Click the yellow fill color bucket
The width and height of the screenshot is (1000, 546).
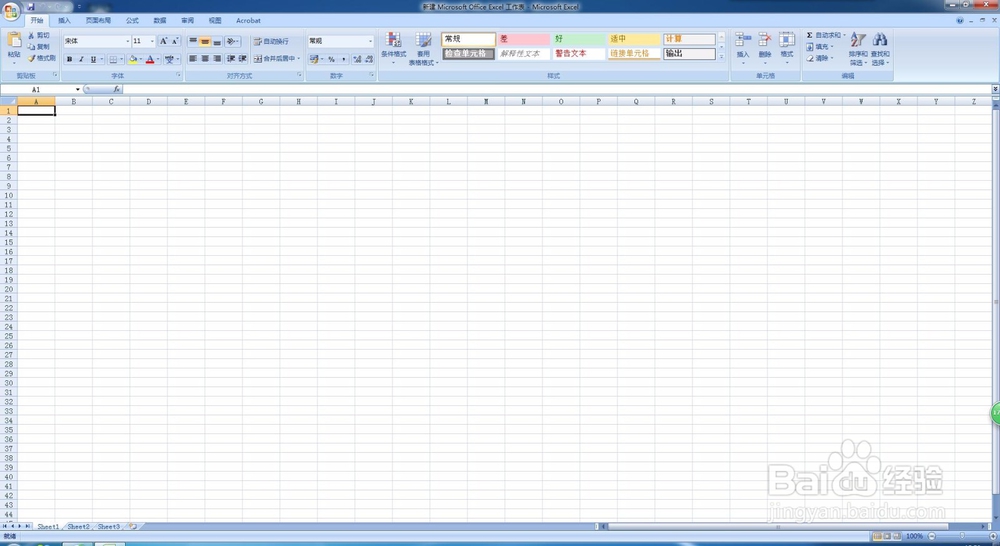pos(133,59)
